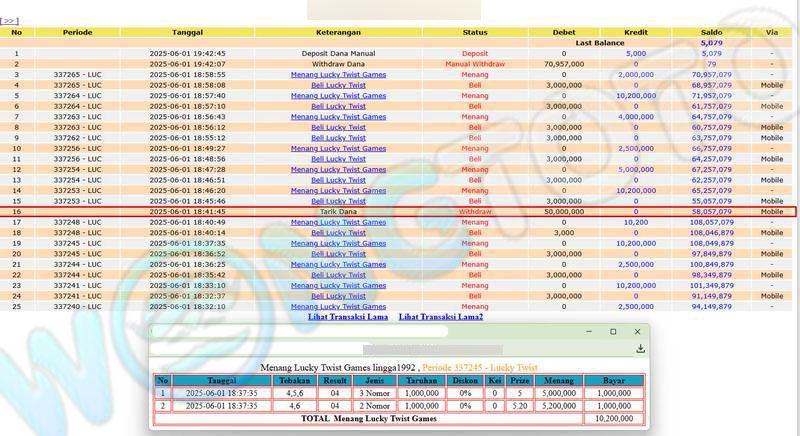Open Beli Lucky Twist link in row 4
Screen dimensions: 800x436
click(x=338, y=85)
